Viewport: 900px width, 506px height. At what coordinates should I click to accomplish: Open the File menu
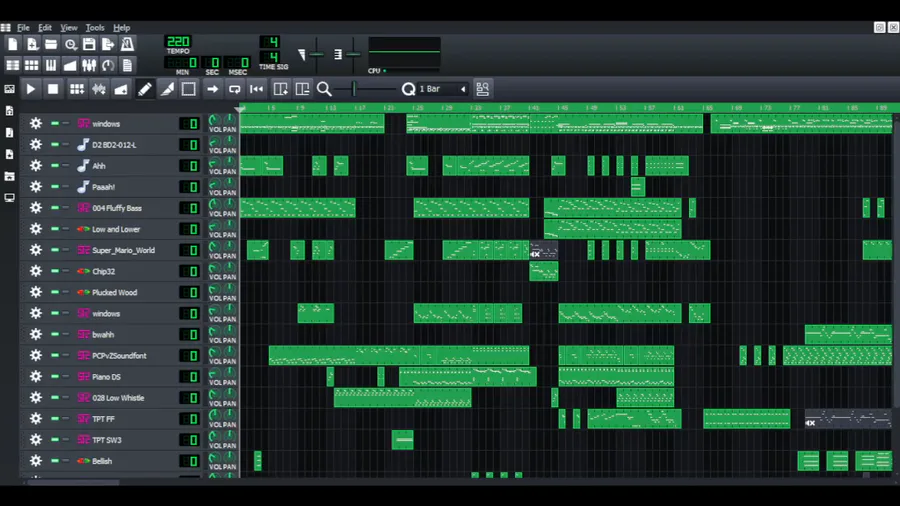click(23, 28)
